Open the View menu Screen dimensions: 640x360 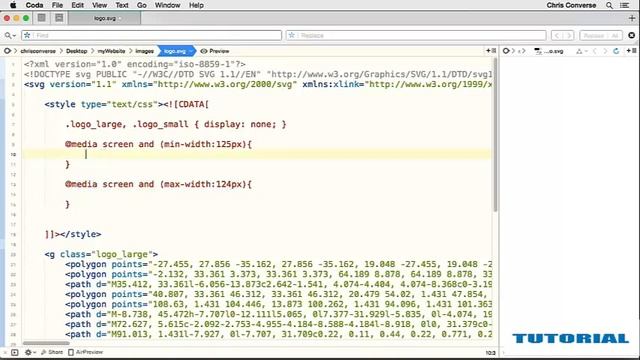(x=99, y=5)
